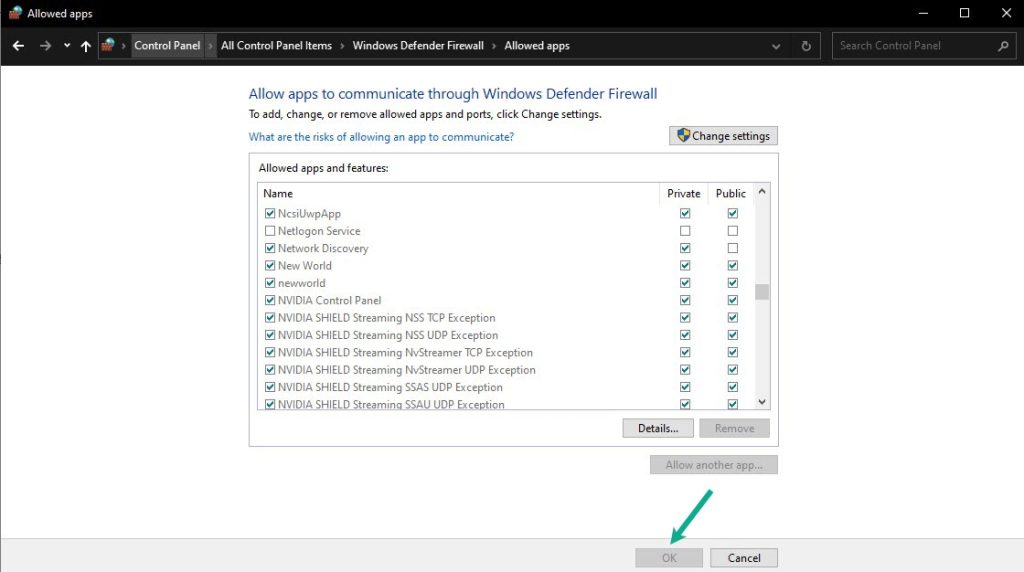Image resolution: width=1024 pixels, height=572 pixels.
Task: Open risks of allowing an app link
Action: pyautogui.click(x=381, y=137)
